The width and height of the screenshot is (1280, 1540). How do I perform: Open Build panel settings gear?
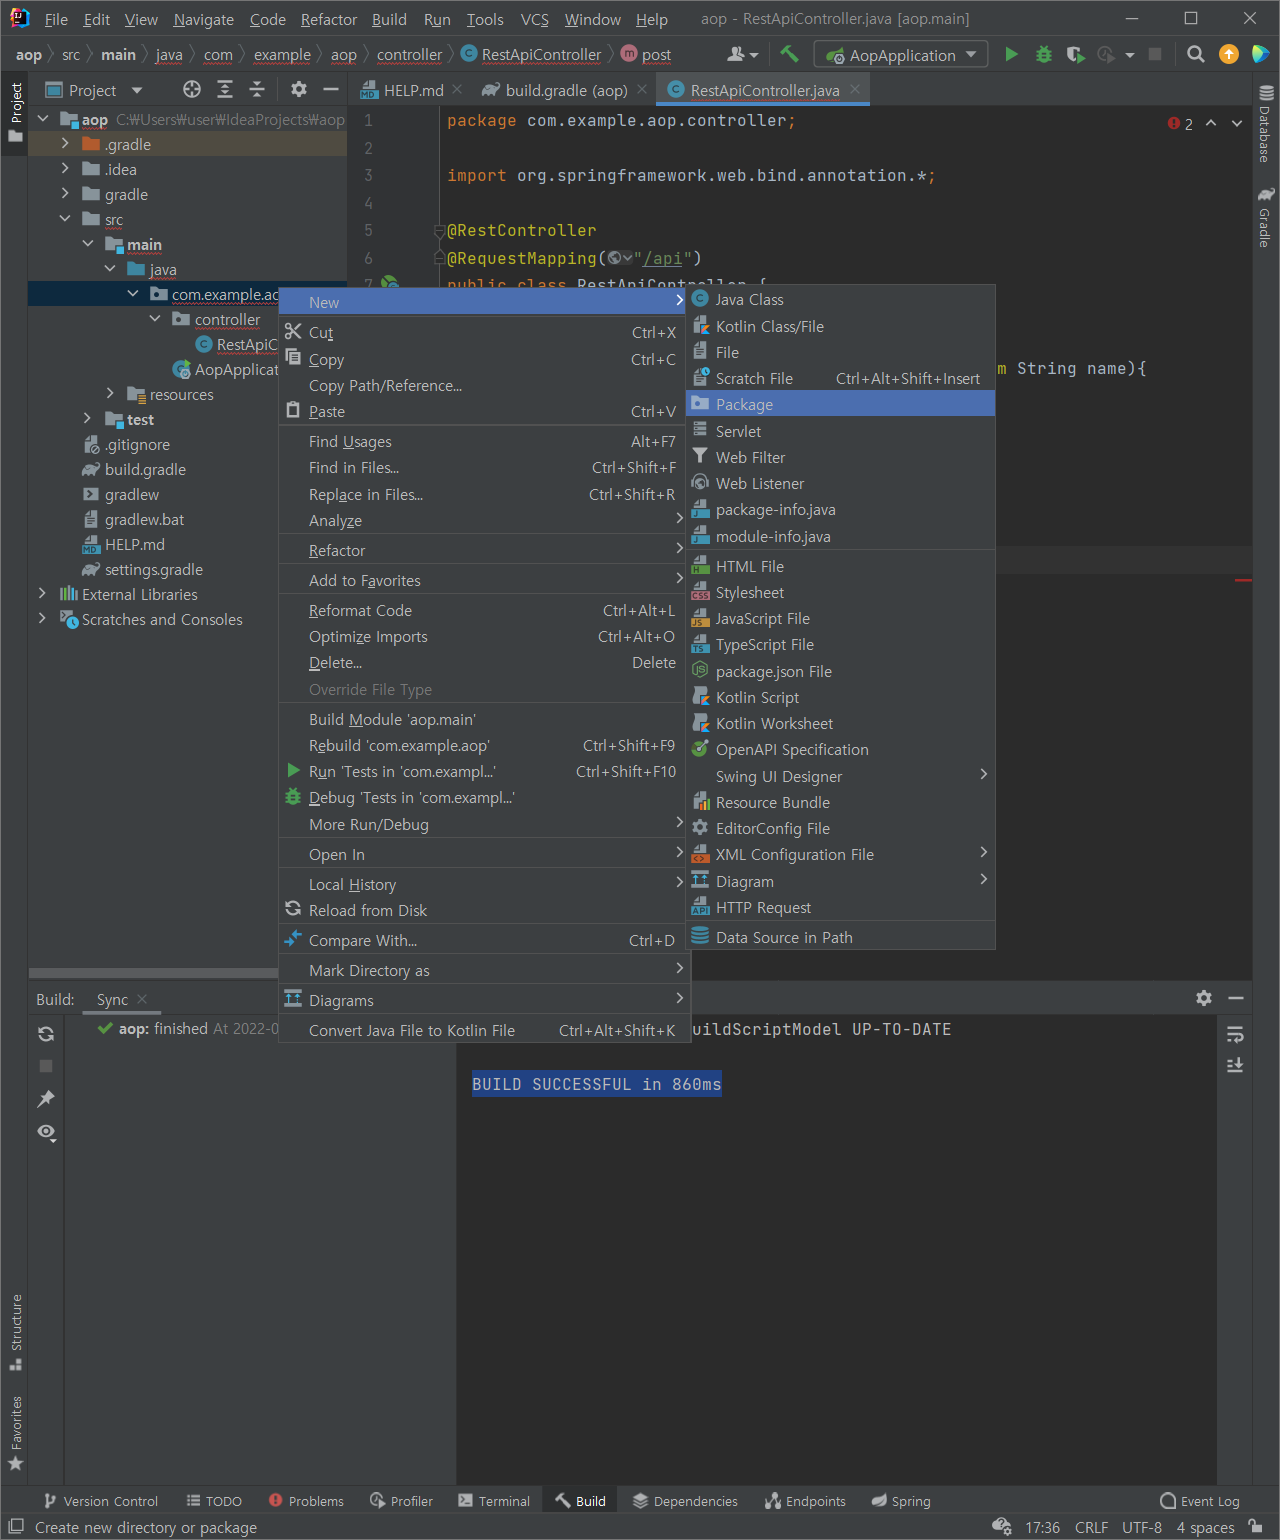(1204, 998)
